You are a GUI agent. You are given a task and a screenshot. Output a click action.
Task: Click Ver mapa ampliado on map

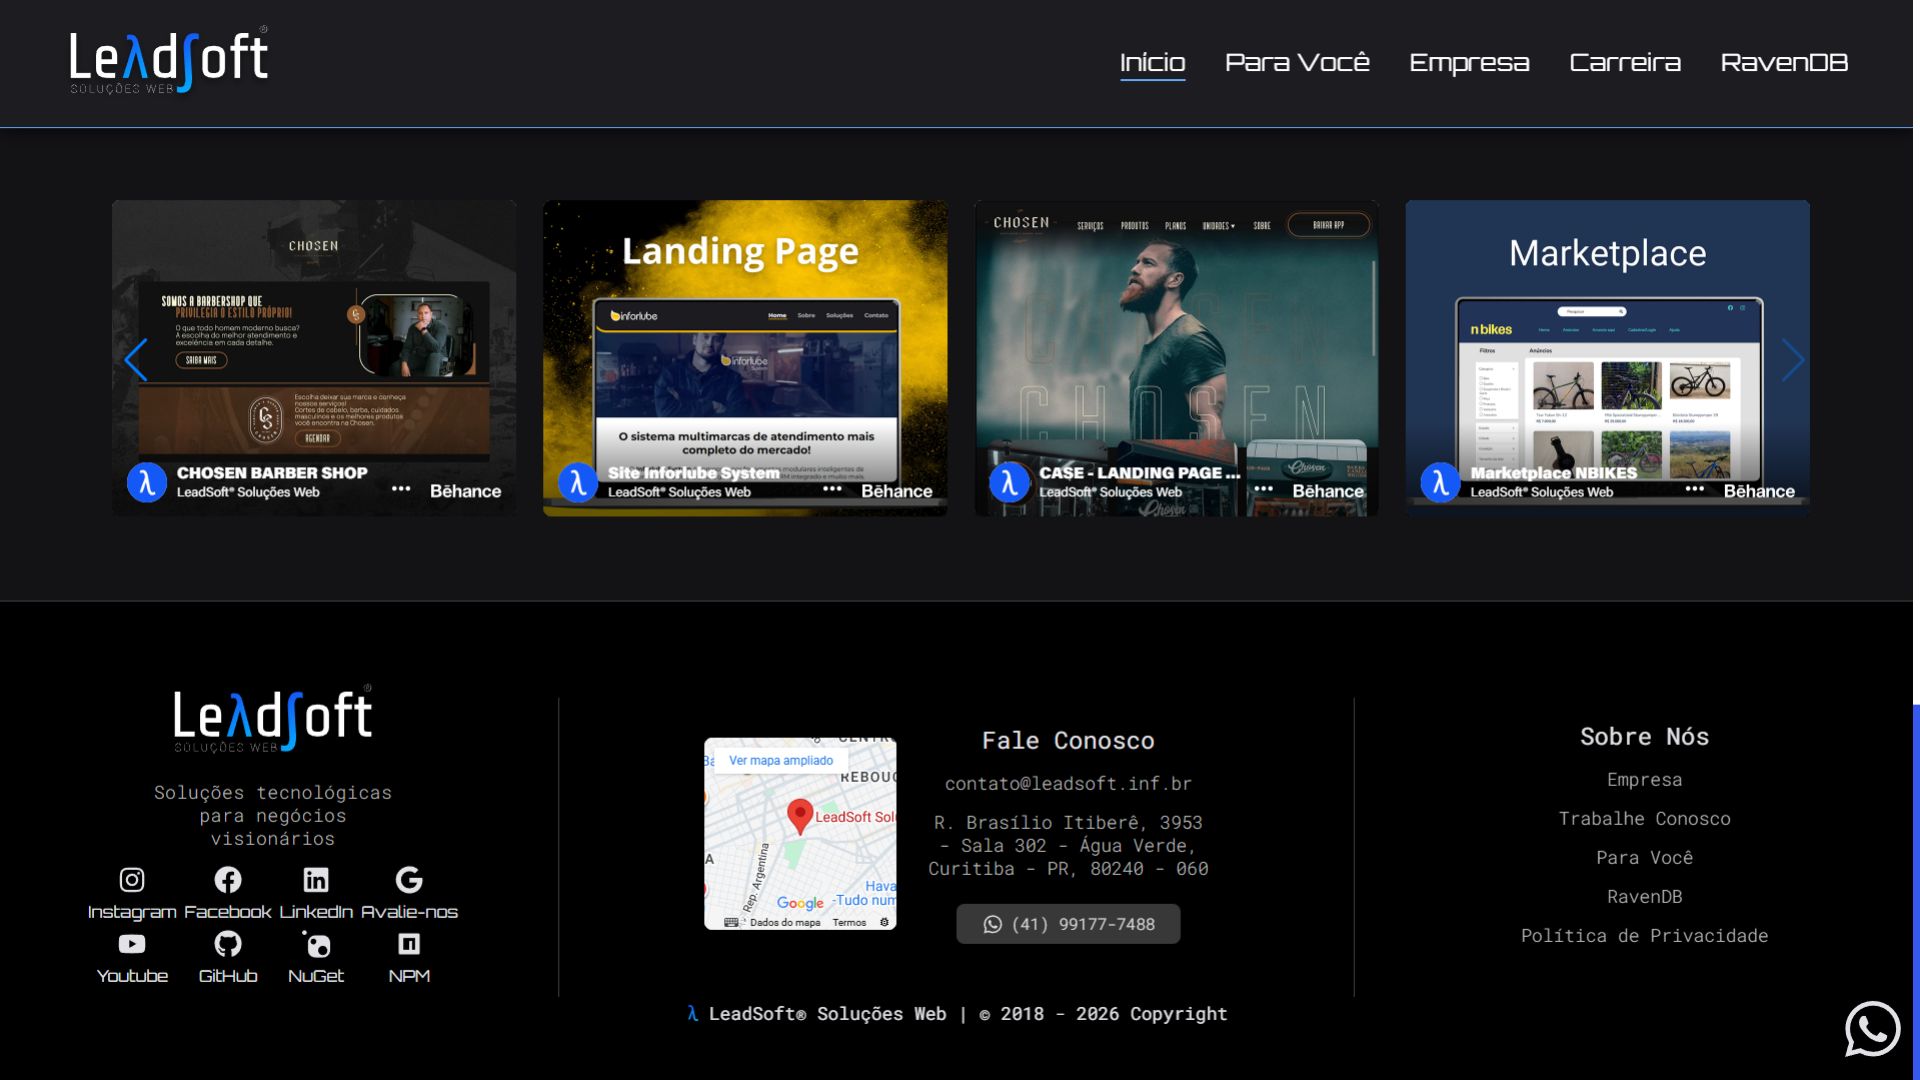click(x=781, y=761)
